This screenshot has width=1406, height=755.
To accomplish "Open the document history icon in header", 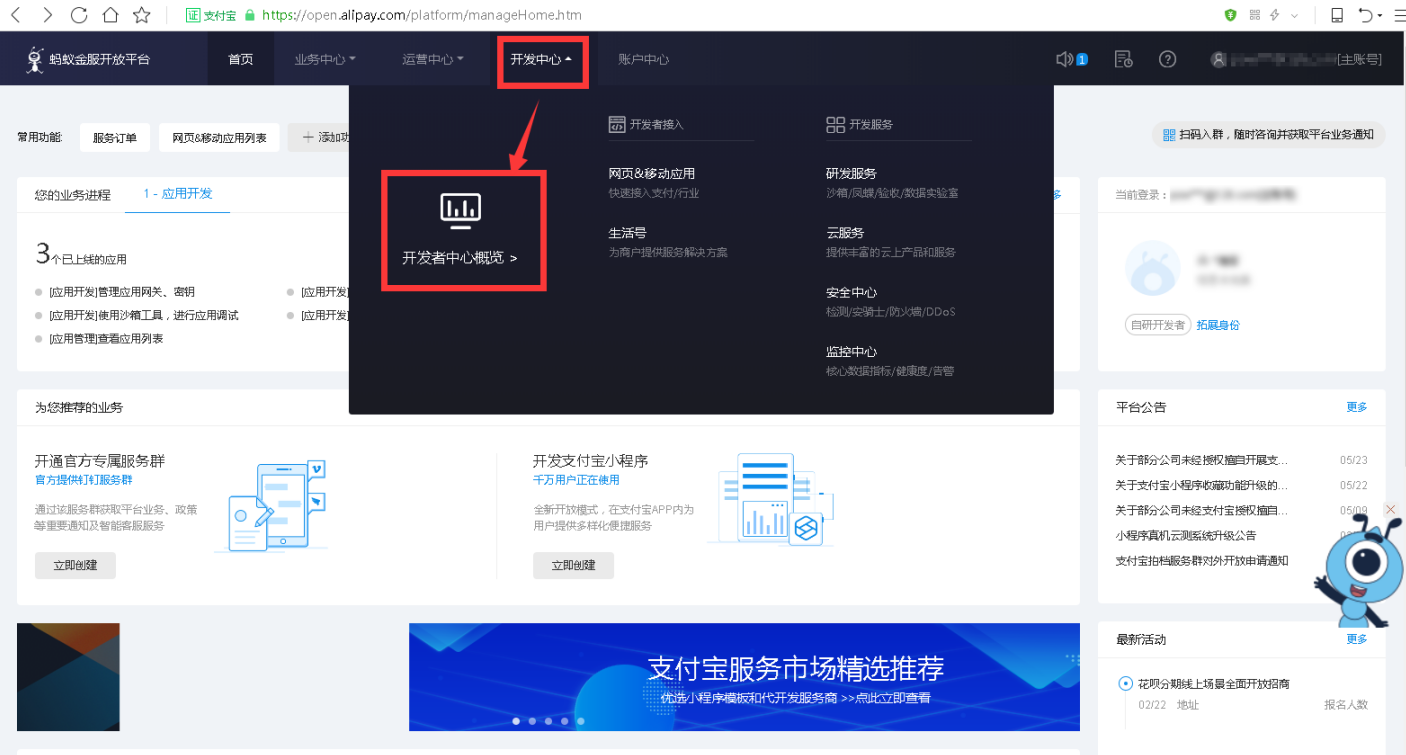I will click(1123, 59).
